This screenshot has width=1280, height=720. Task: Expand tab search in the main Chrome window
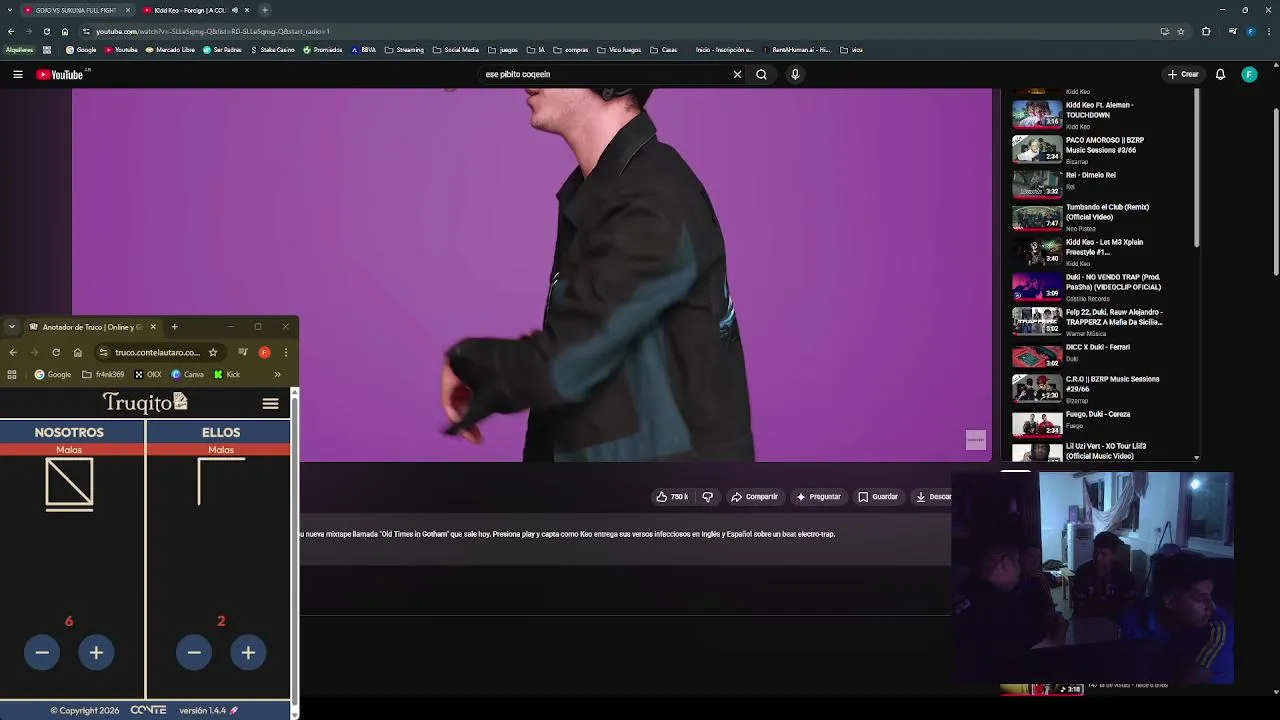10,10
